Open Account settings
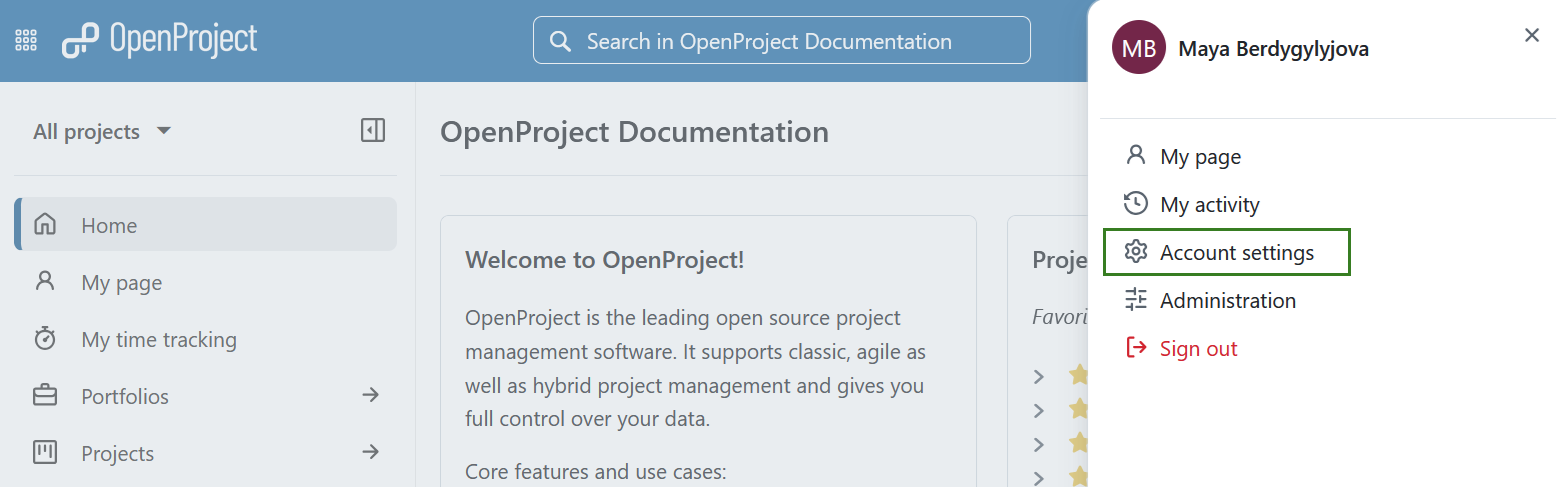Screen dimensions: 1558x487 click(x=1227, y=252)
